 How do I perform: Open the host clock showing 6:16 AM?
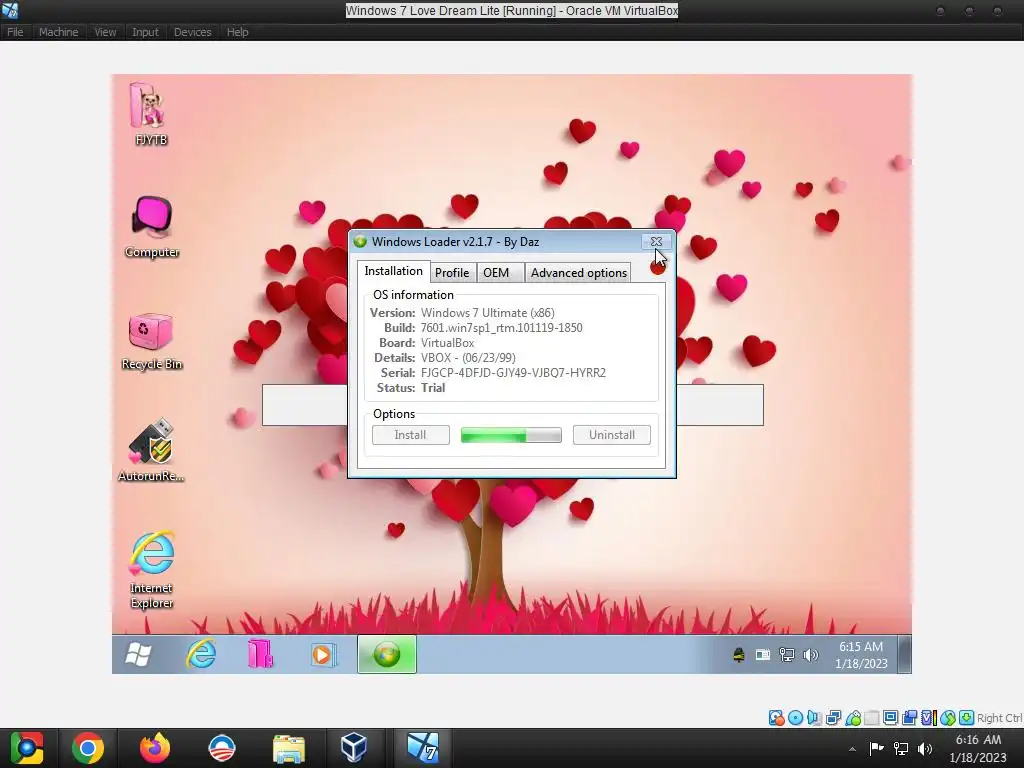(978, 748)
